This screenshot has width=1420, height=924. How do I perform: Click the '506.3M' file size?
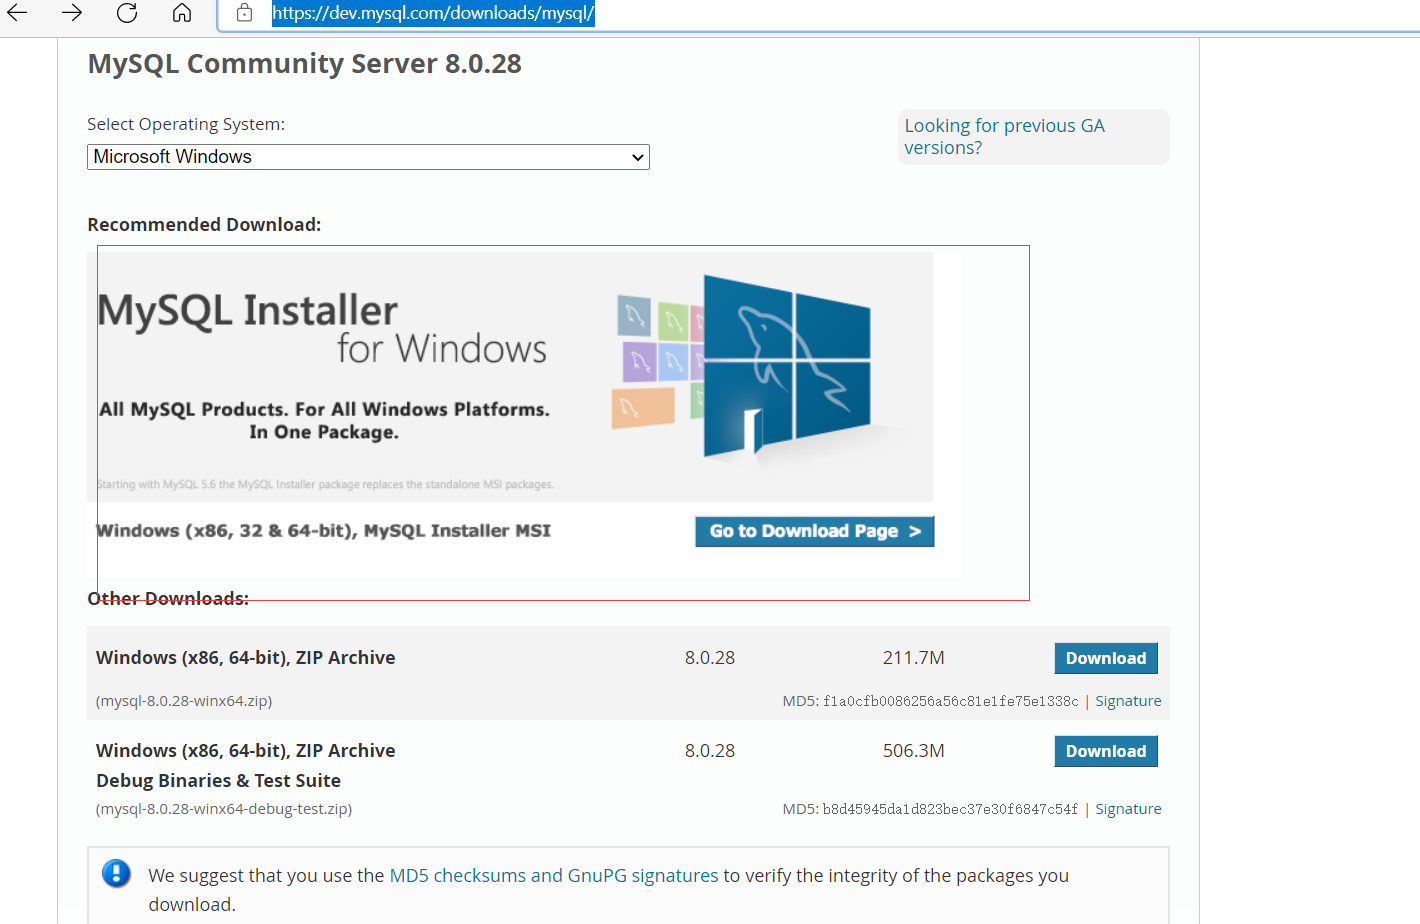click(914, 751)
